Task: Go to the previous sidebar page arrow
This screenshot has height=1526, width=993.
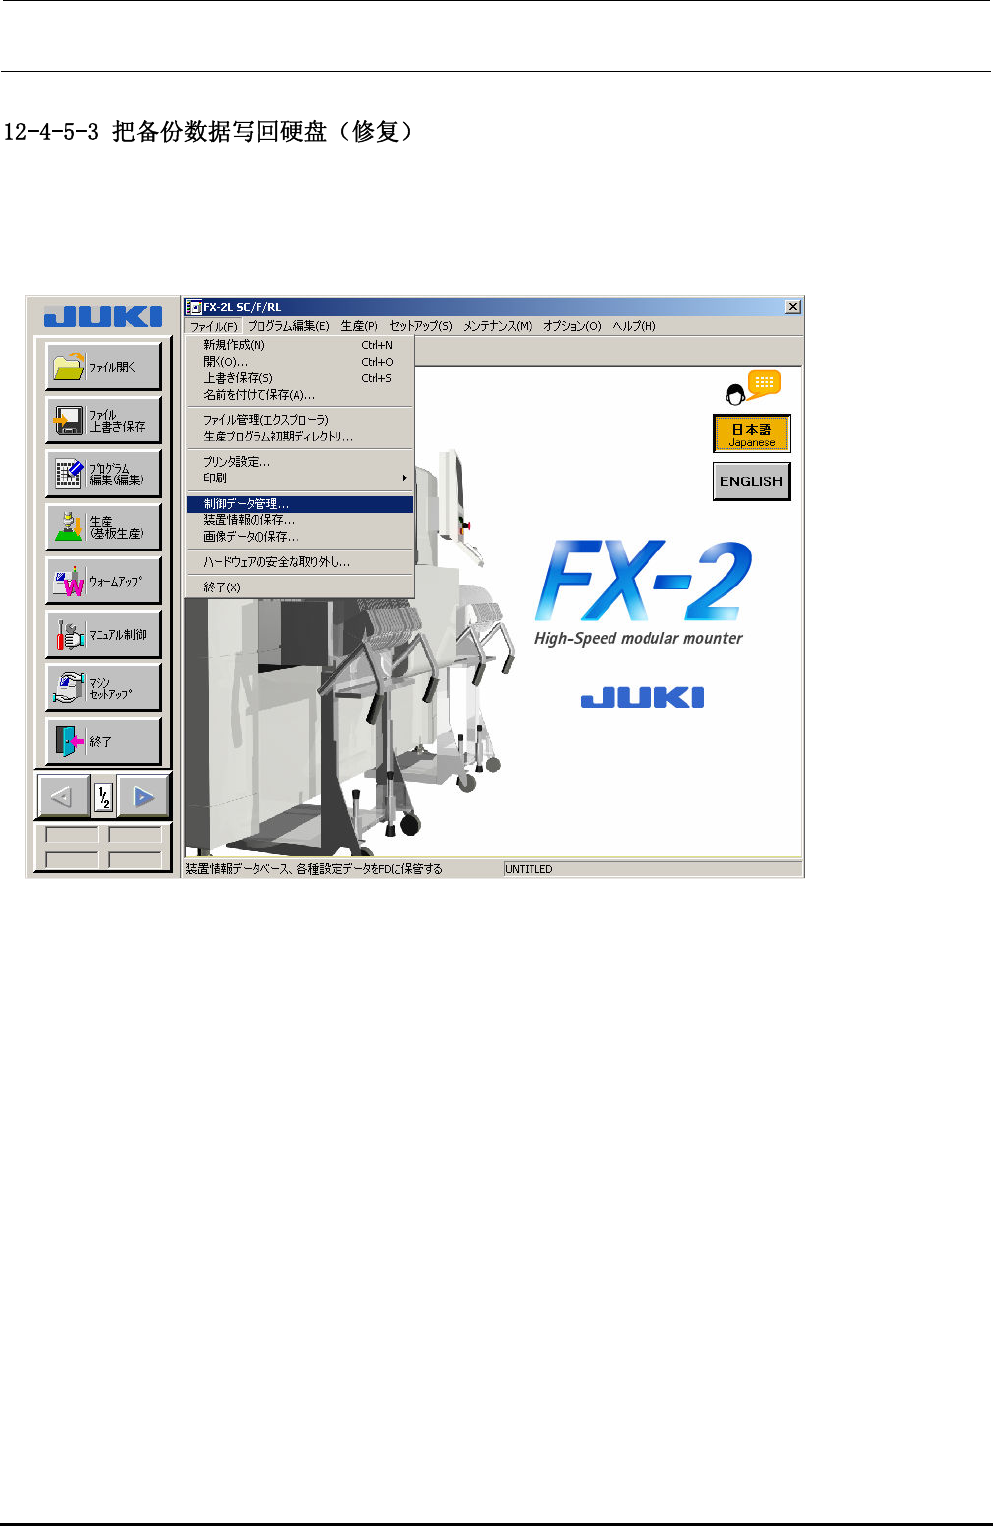Action: (x=63, y=797)
